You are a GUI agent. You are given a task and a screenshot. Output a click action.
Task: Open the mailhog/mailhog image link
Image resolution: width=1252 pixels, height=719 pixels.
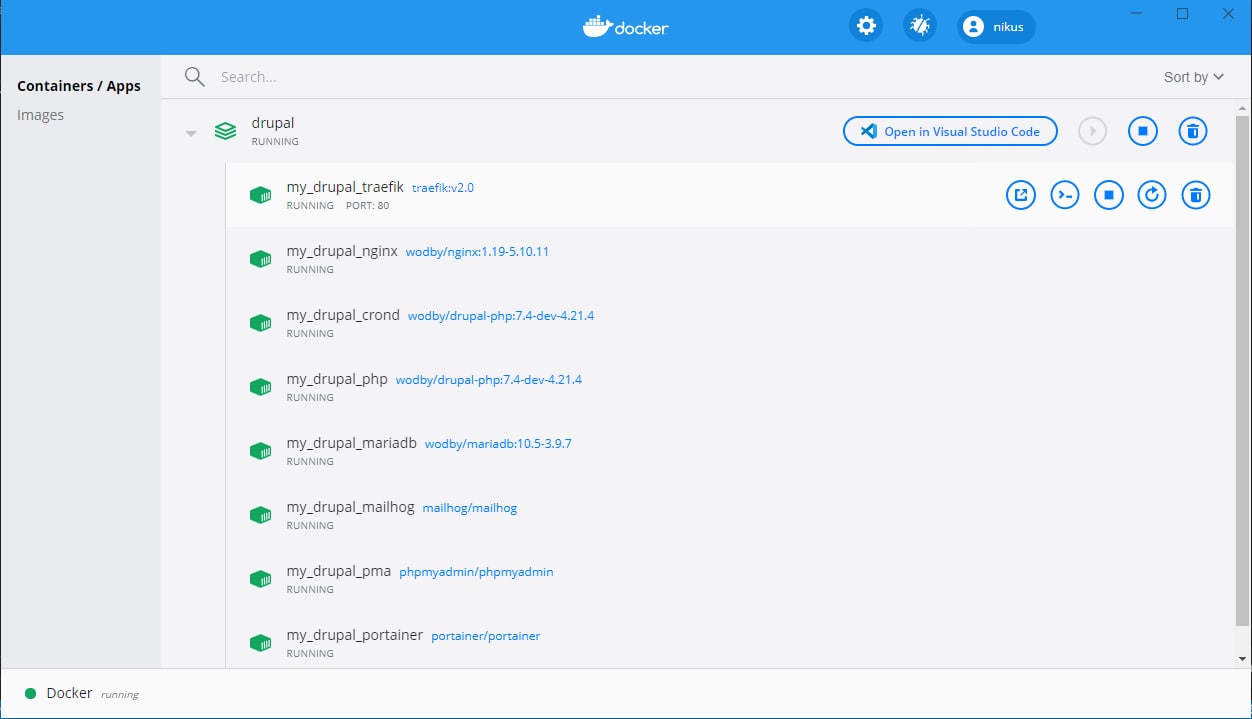tap(470, 508)
